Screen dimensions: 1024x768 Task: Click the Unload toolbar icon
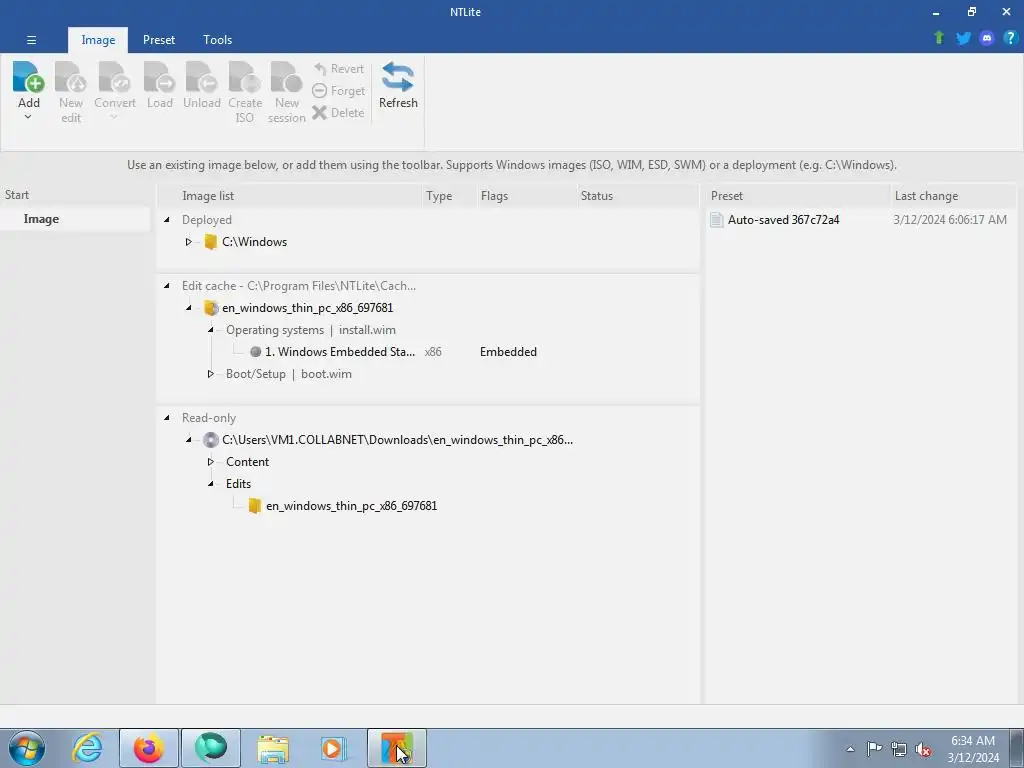tap(202, 78)
